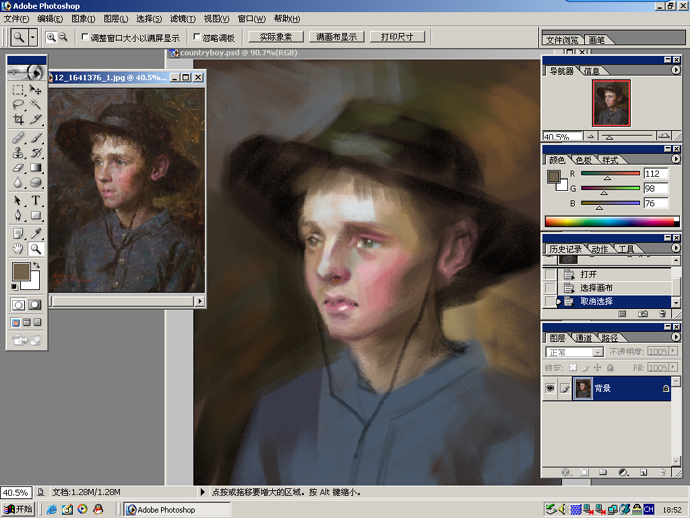The width and height of the screenshot is (690, 518).
Task: Open blend mode 正常 dropdown
Action: click(598, 353)
